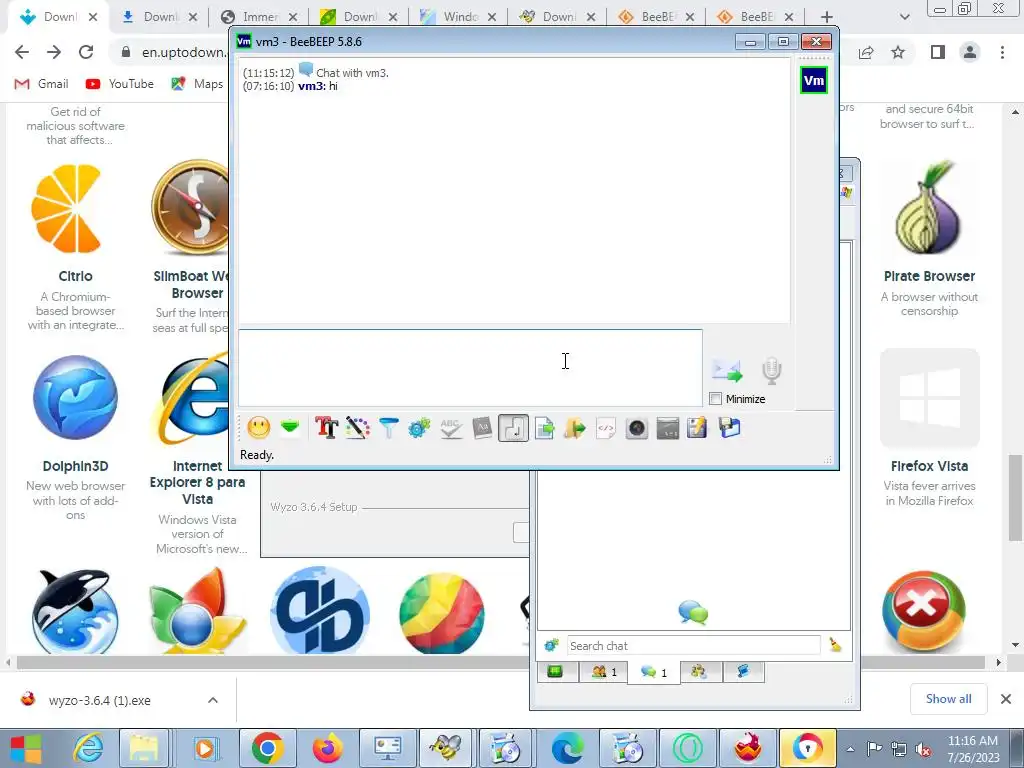Show hidden system tray icons
Image resolution: width=1024 pixels, height=768 pixels.
(850, 749)
